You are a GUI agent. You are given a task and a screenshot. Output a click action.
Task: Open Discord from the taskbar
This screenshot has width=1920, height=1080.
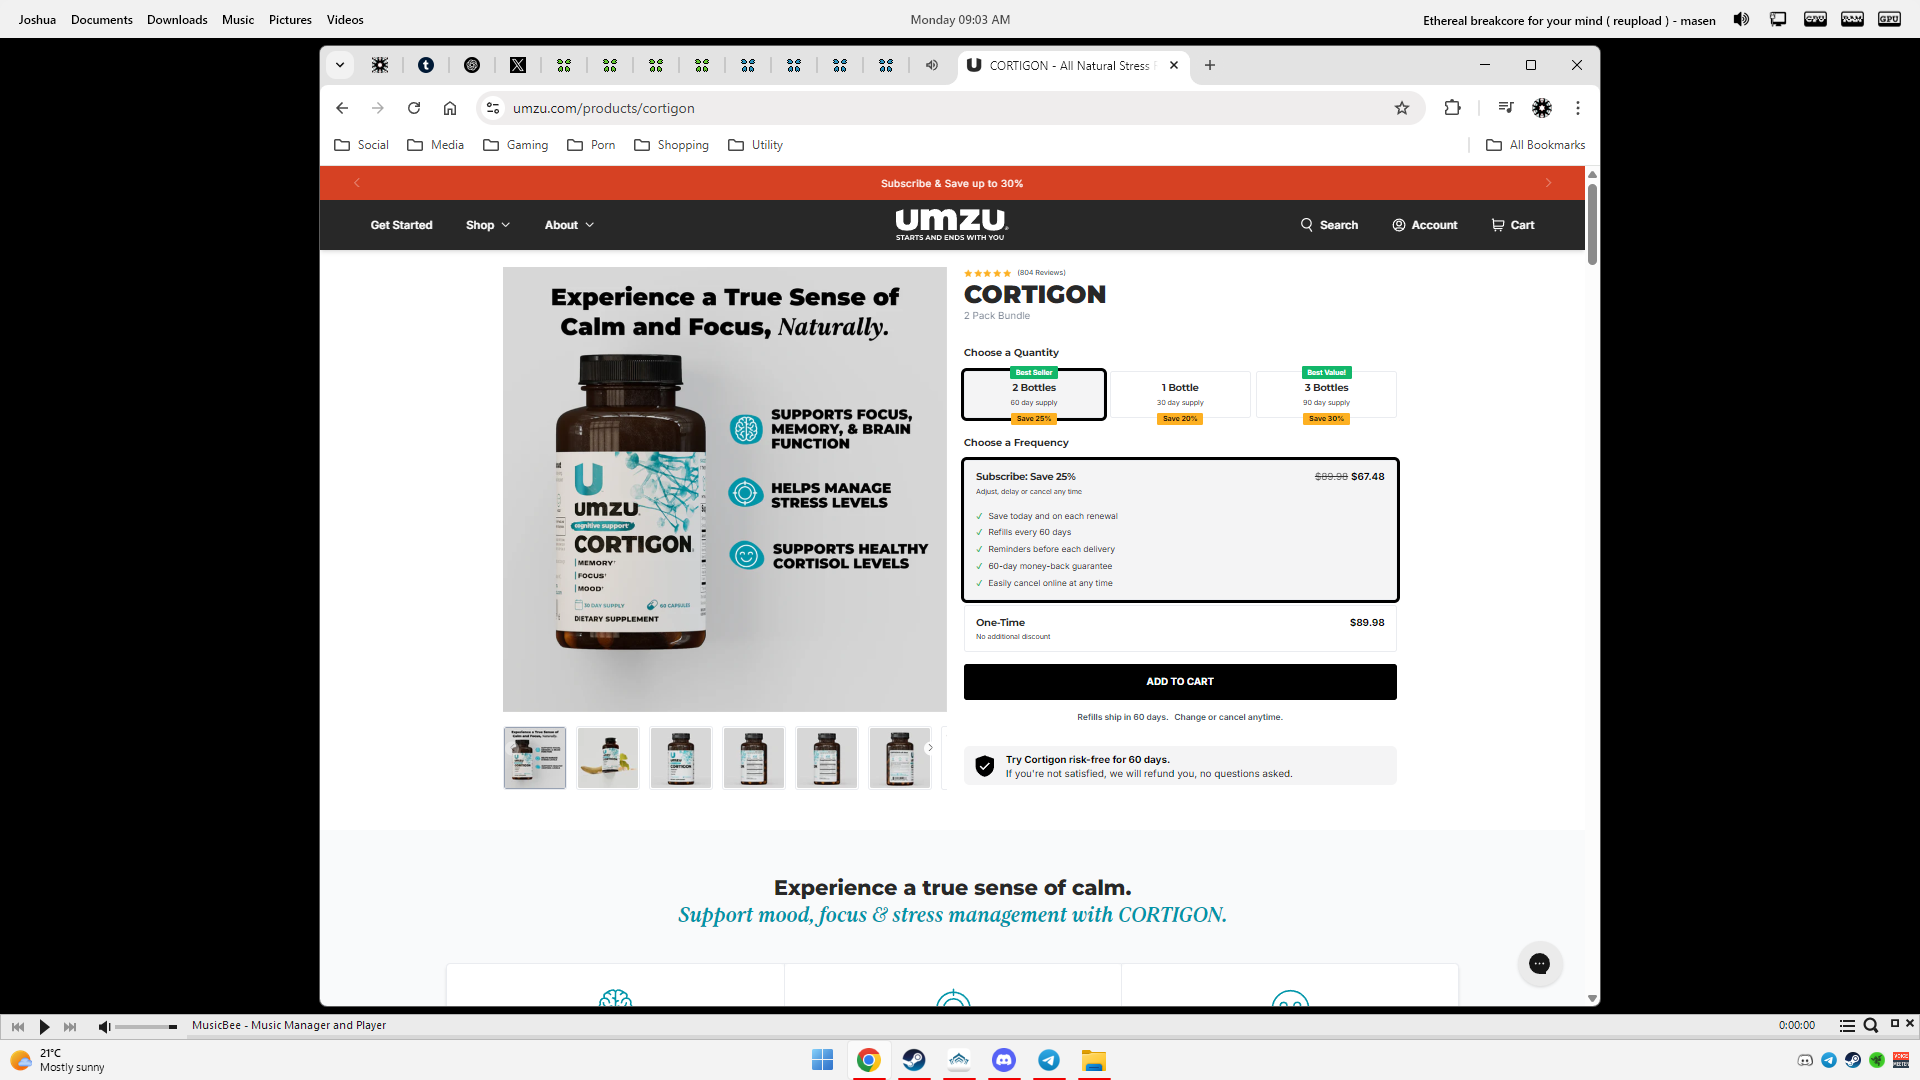(1004, 1060)
